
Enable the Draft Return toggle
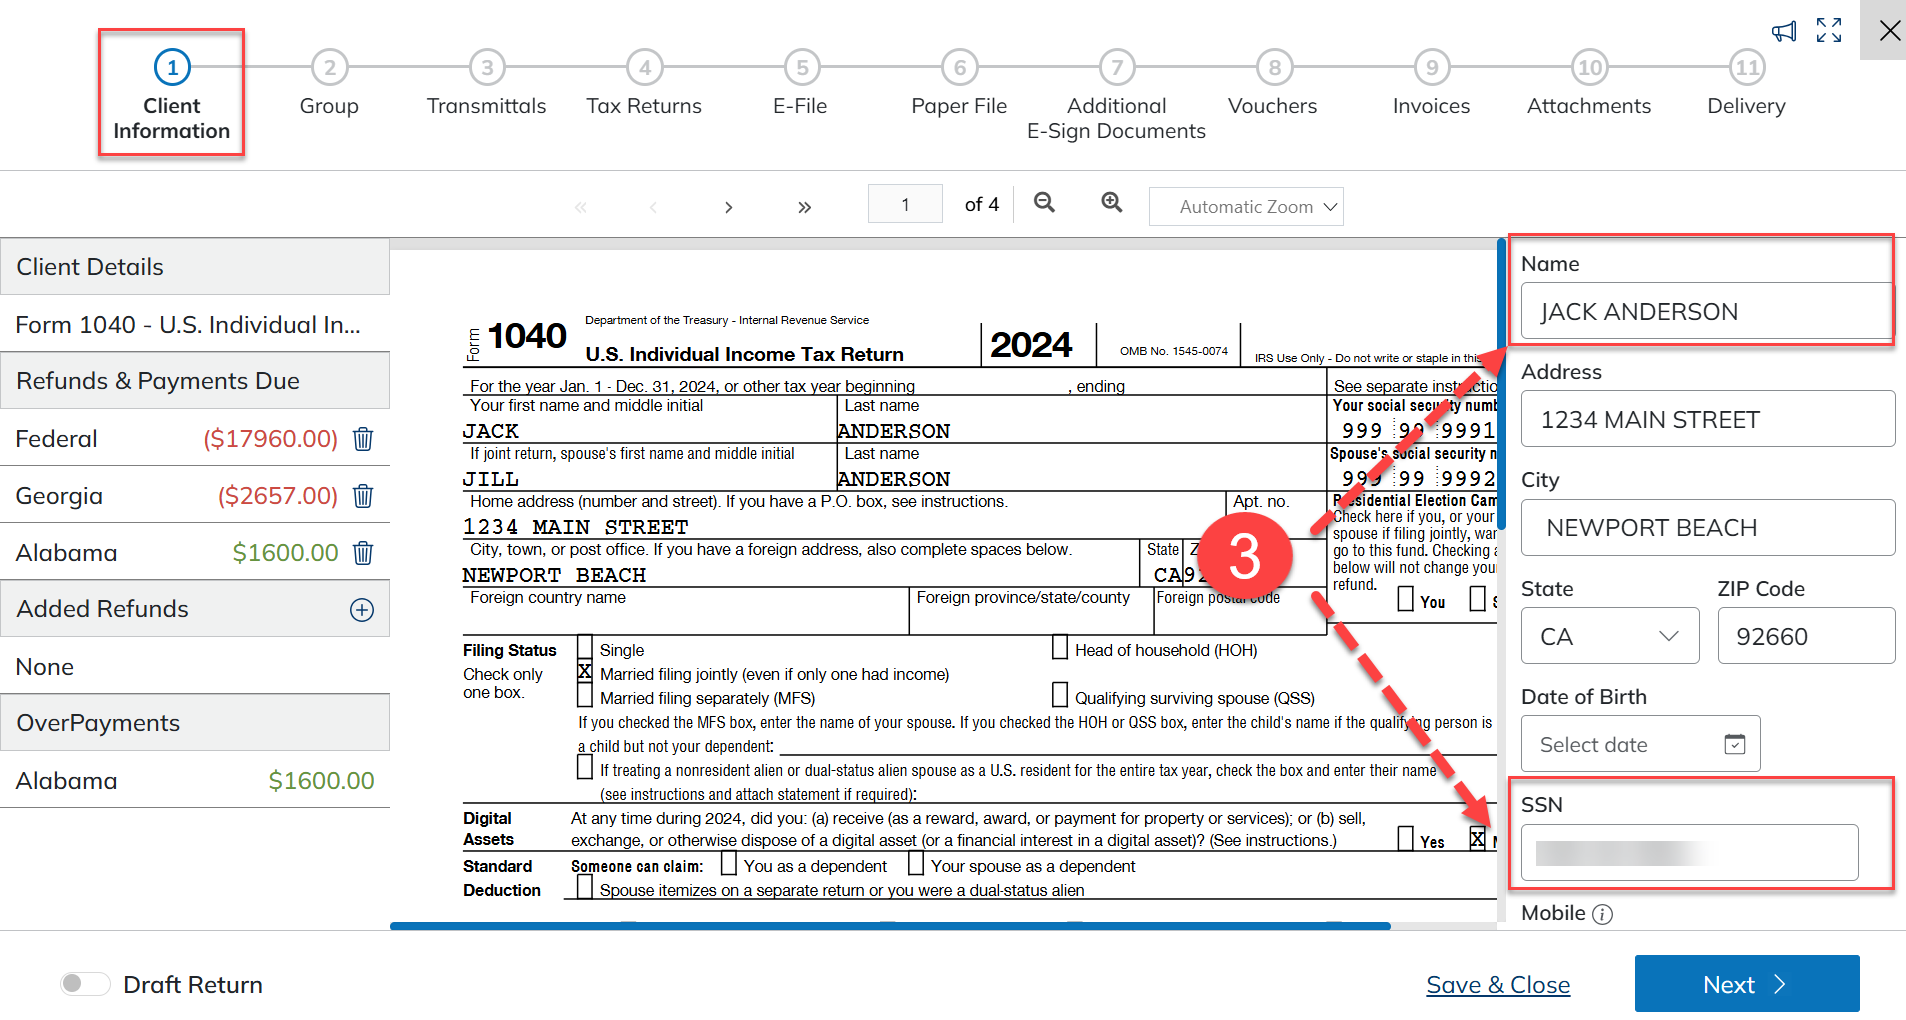85,984
